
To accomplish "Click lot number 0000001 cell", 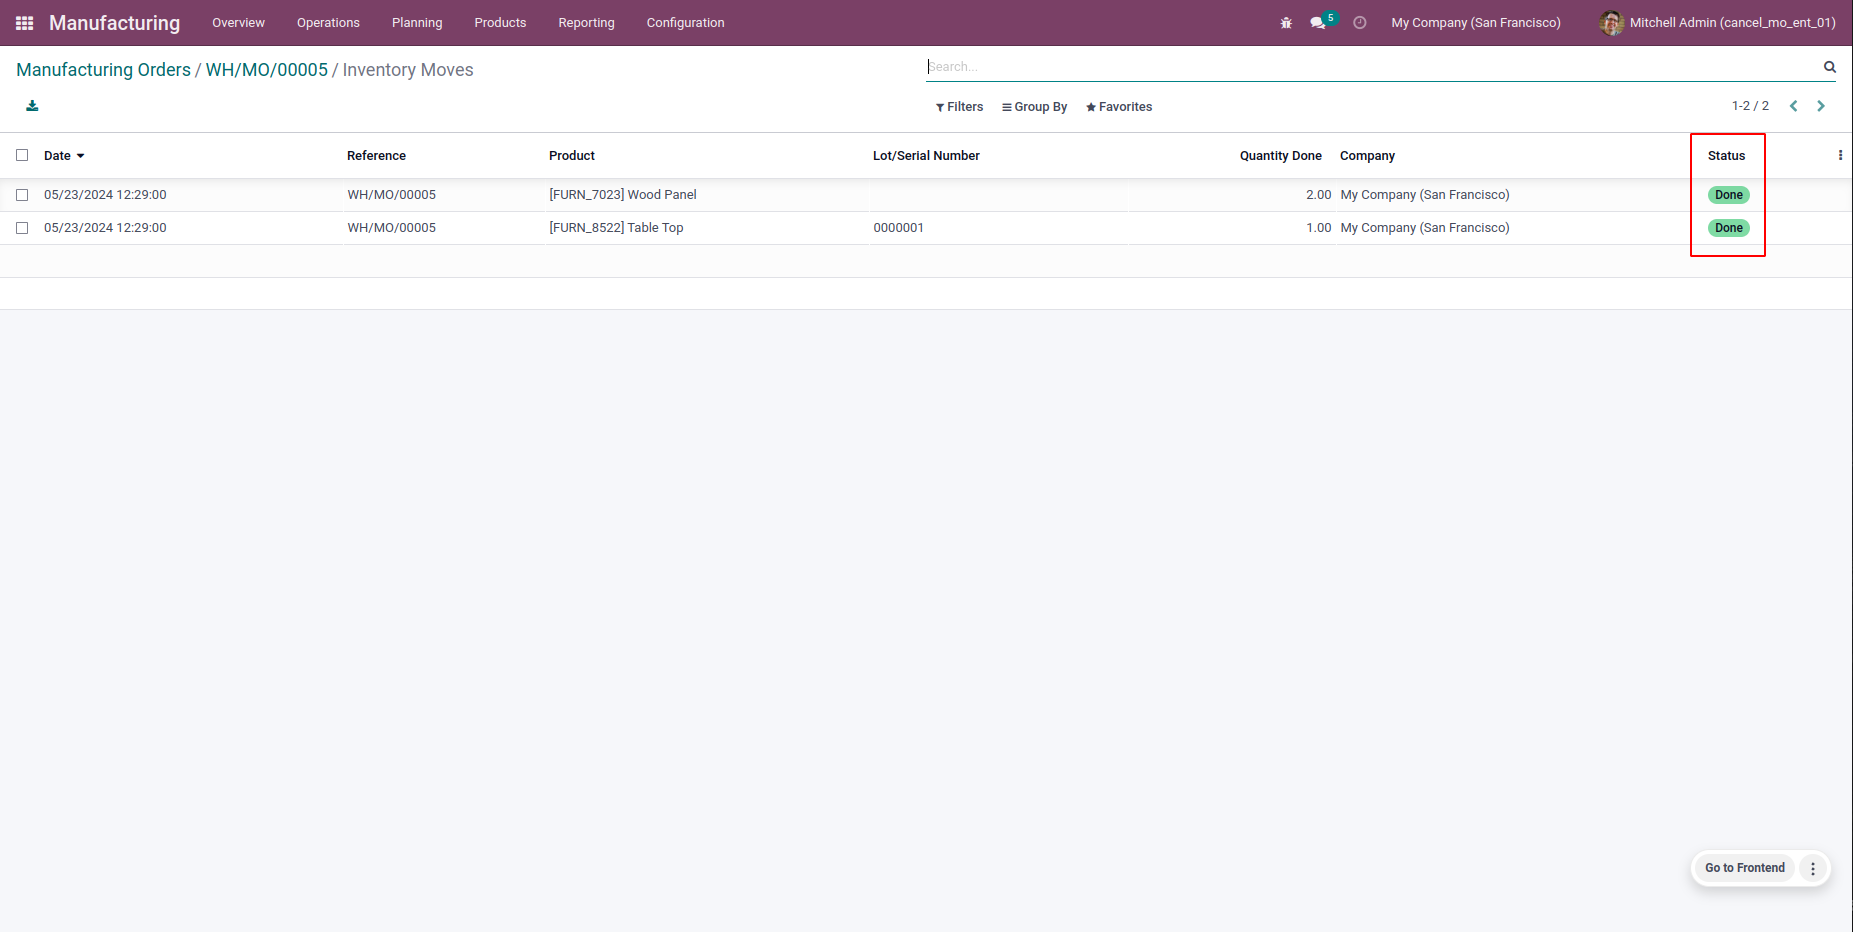I will (x=898, y=228).
